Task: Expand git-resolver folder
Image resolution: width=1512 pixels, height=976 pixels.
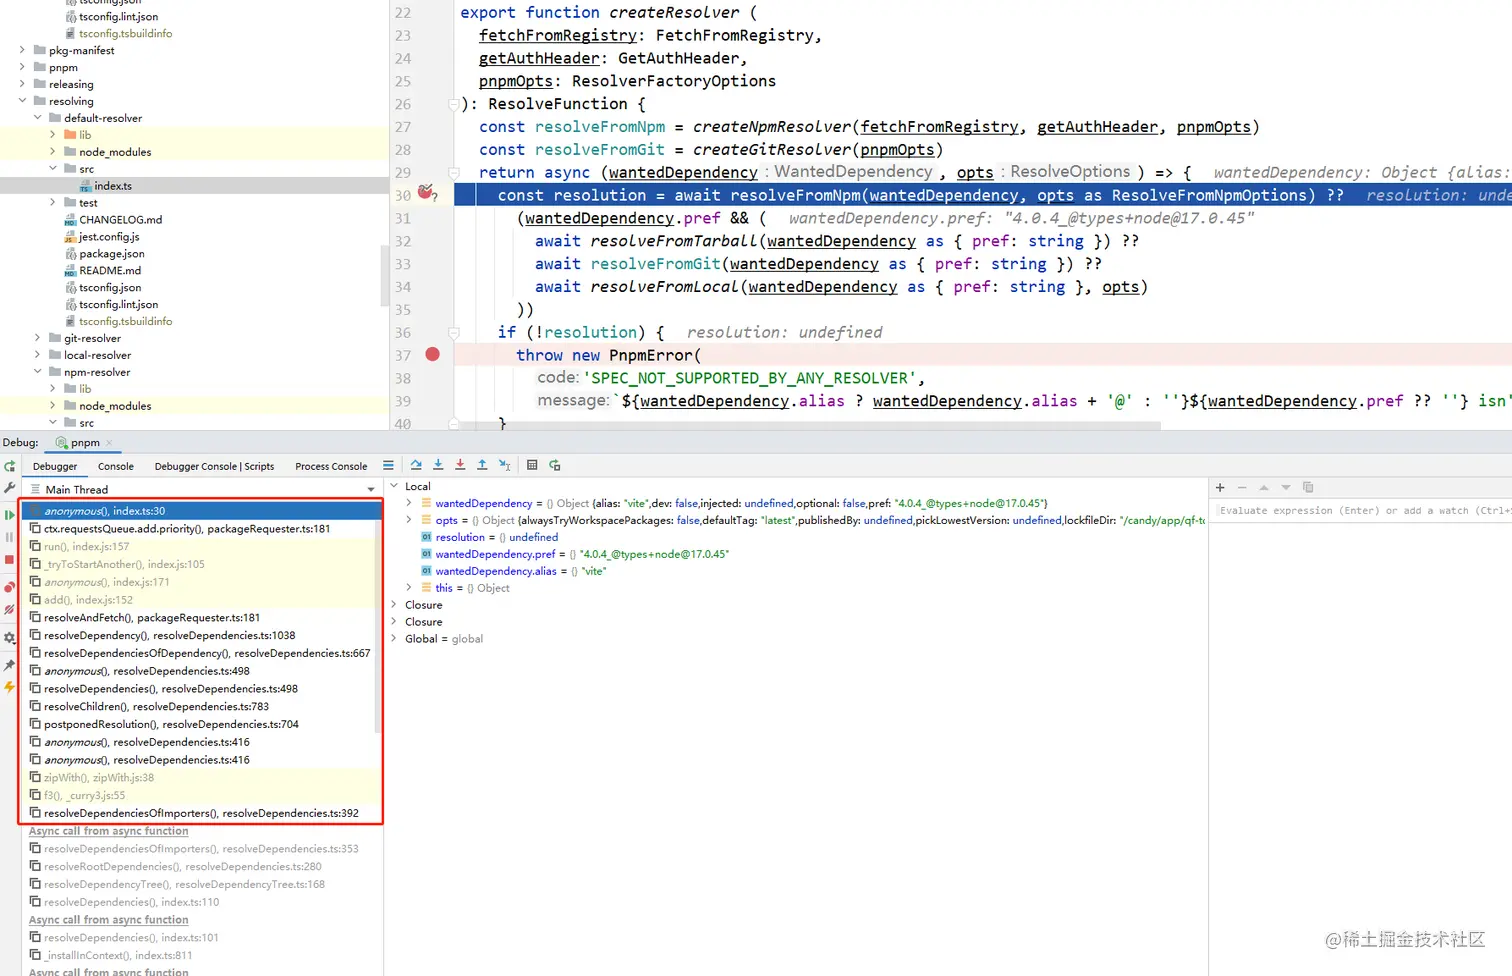Action: (38, 338)
